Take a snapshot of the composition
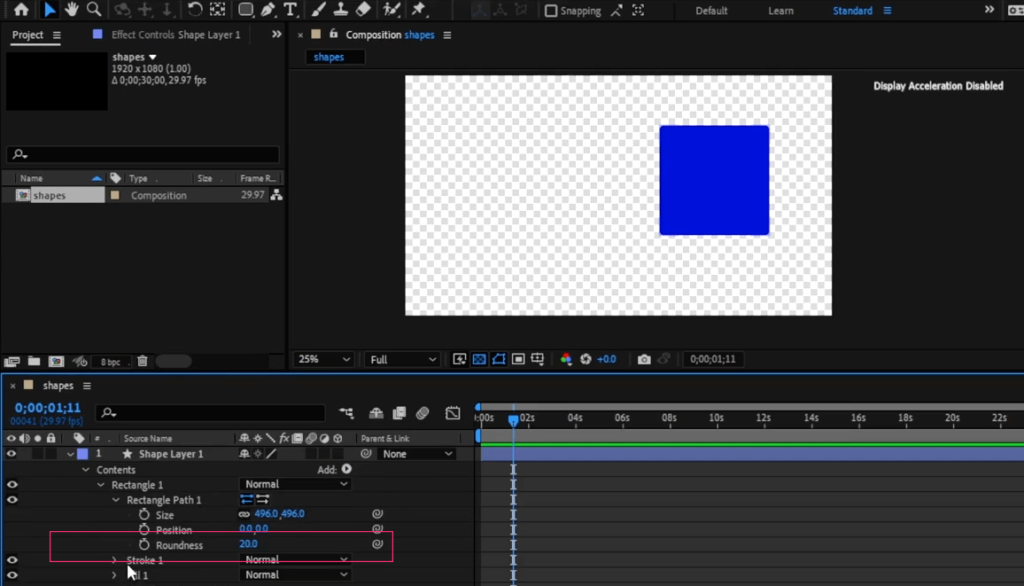The width and height of the screenshot is (1024, 586). pyautogui.click(x=644, y=359)
